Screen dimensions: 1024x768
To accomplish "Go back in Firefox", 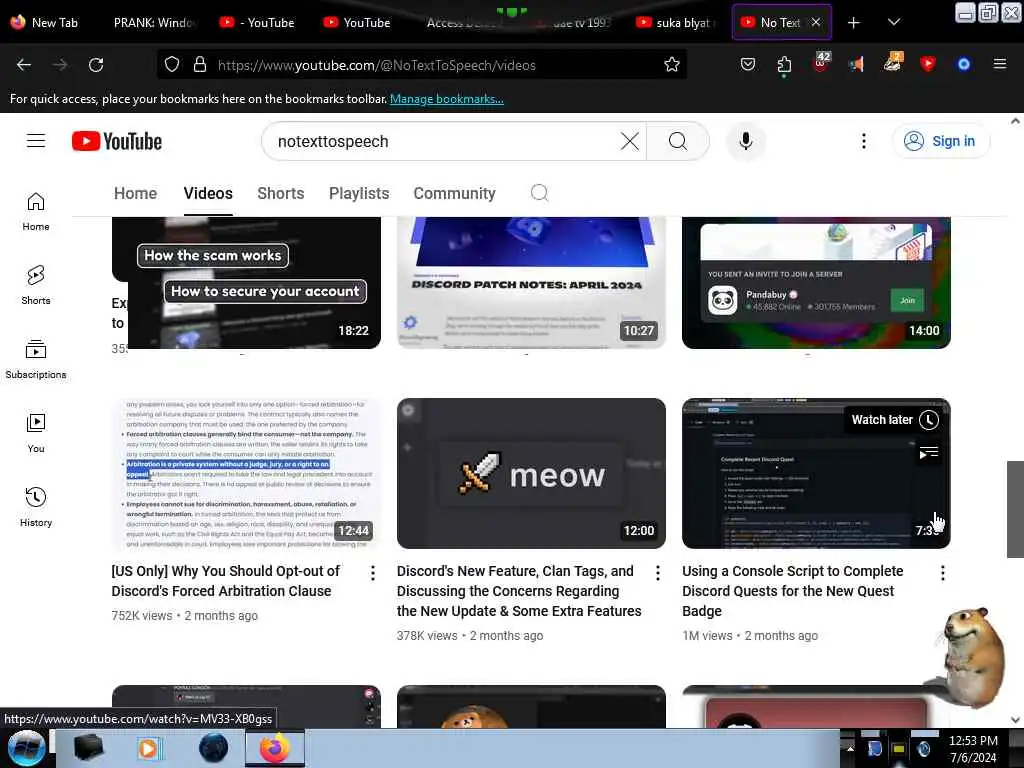I will (24, 65).
